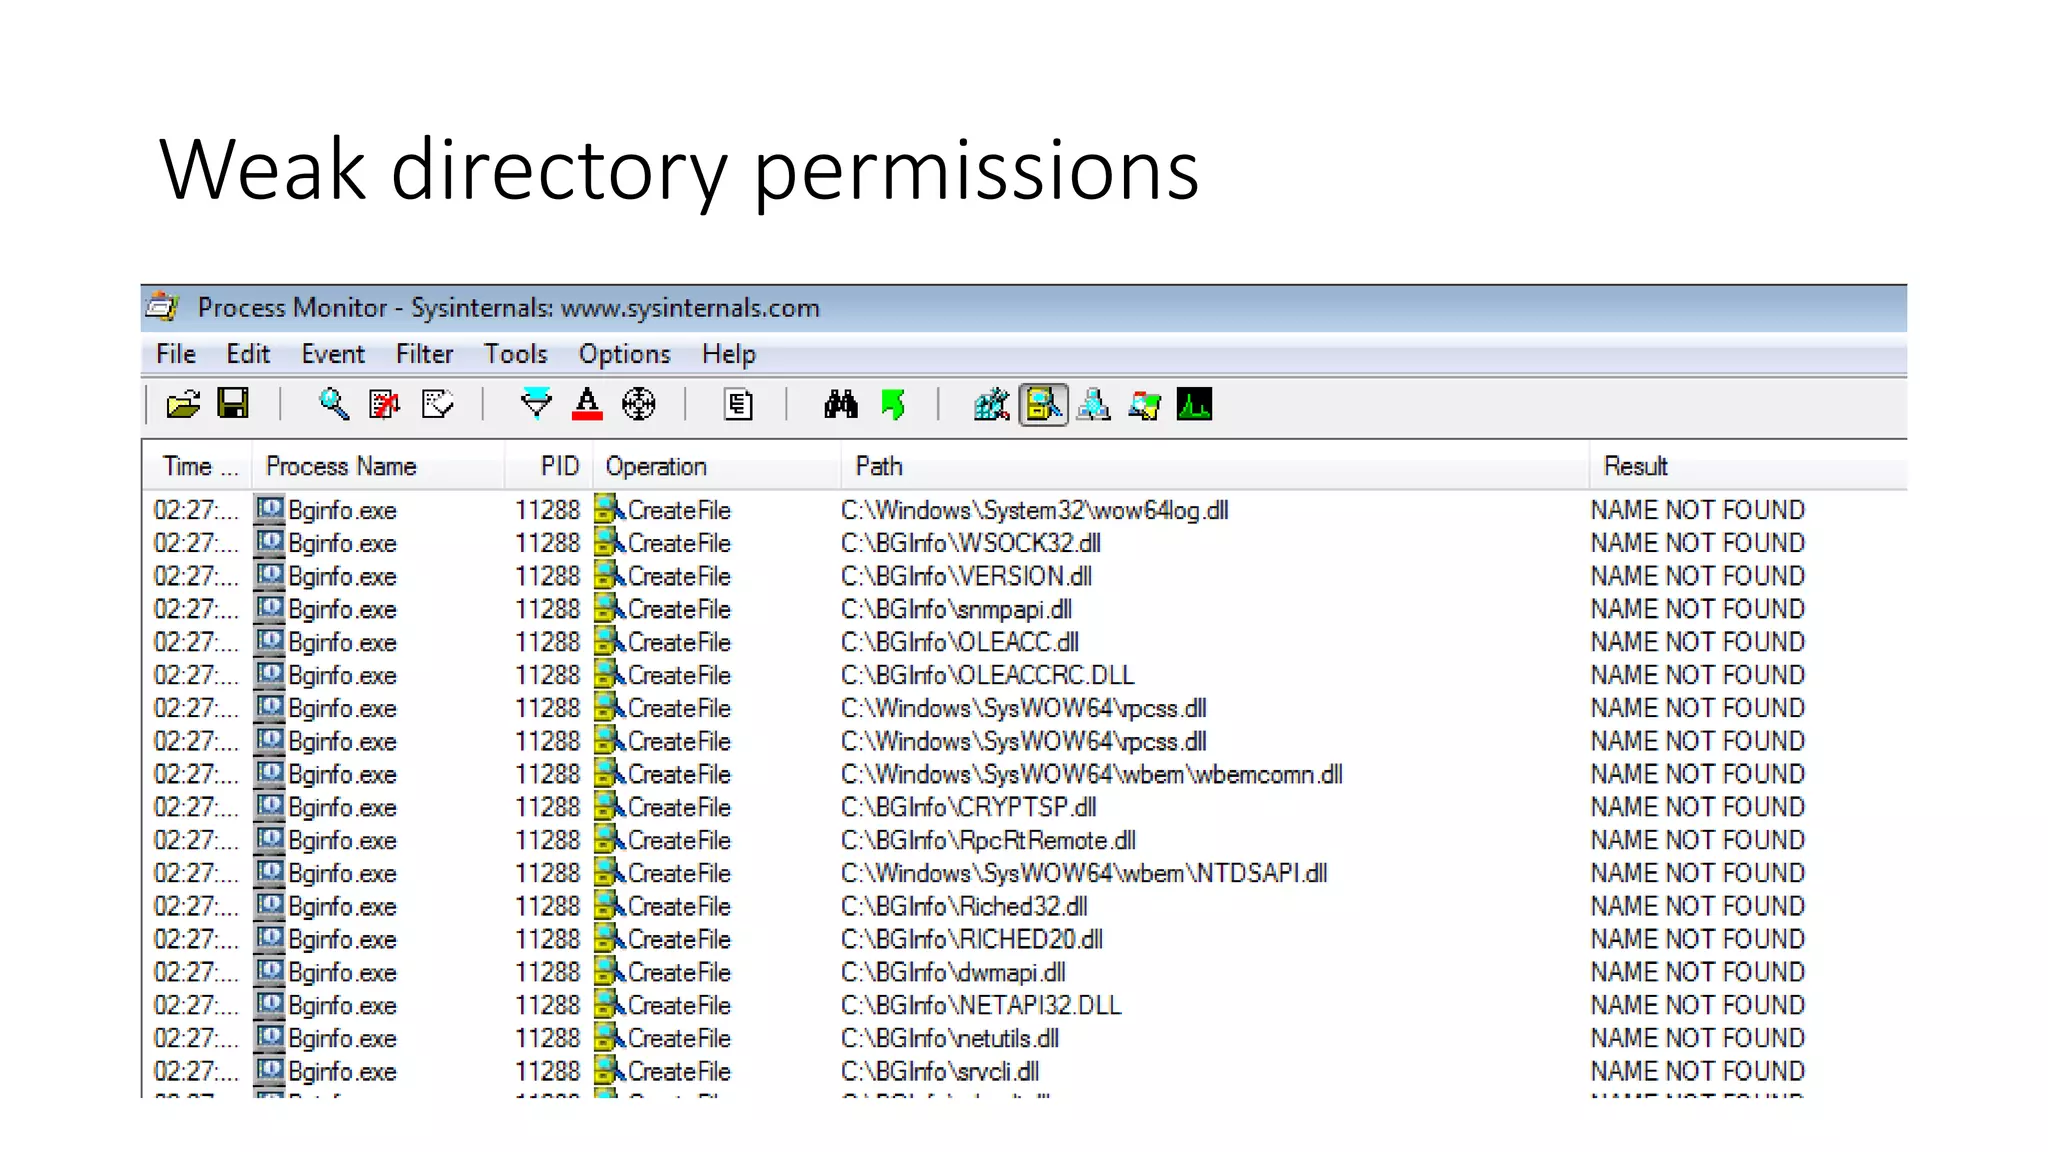Open the File menu
Screen dimensions: 2048x1152
[176, 354]
